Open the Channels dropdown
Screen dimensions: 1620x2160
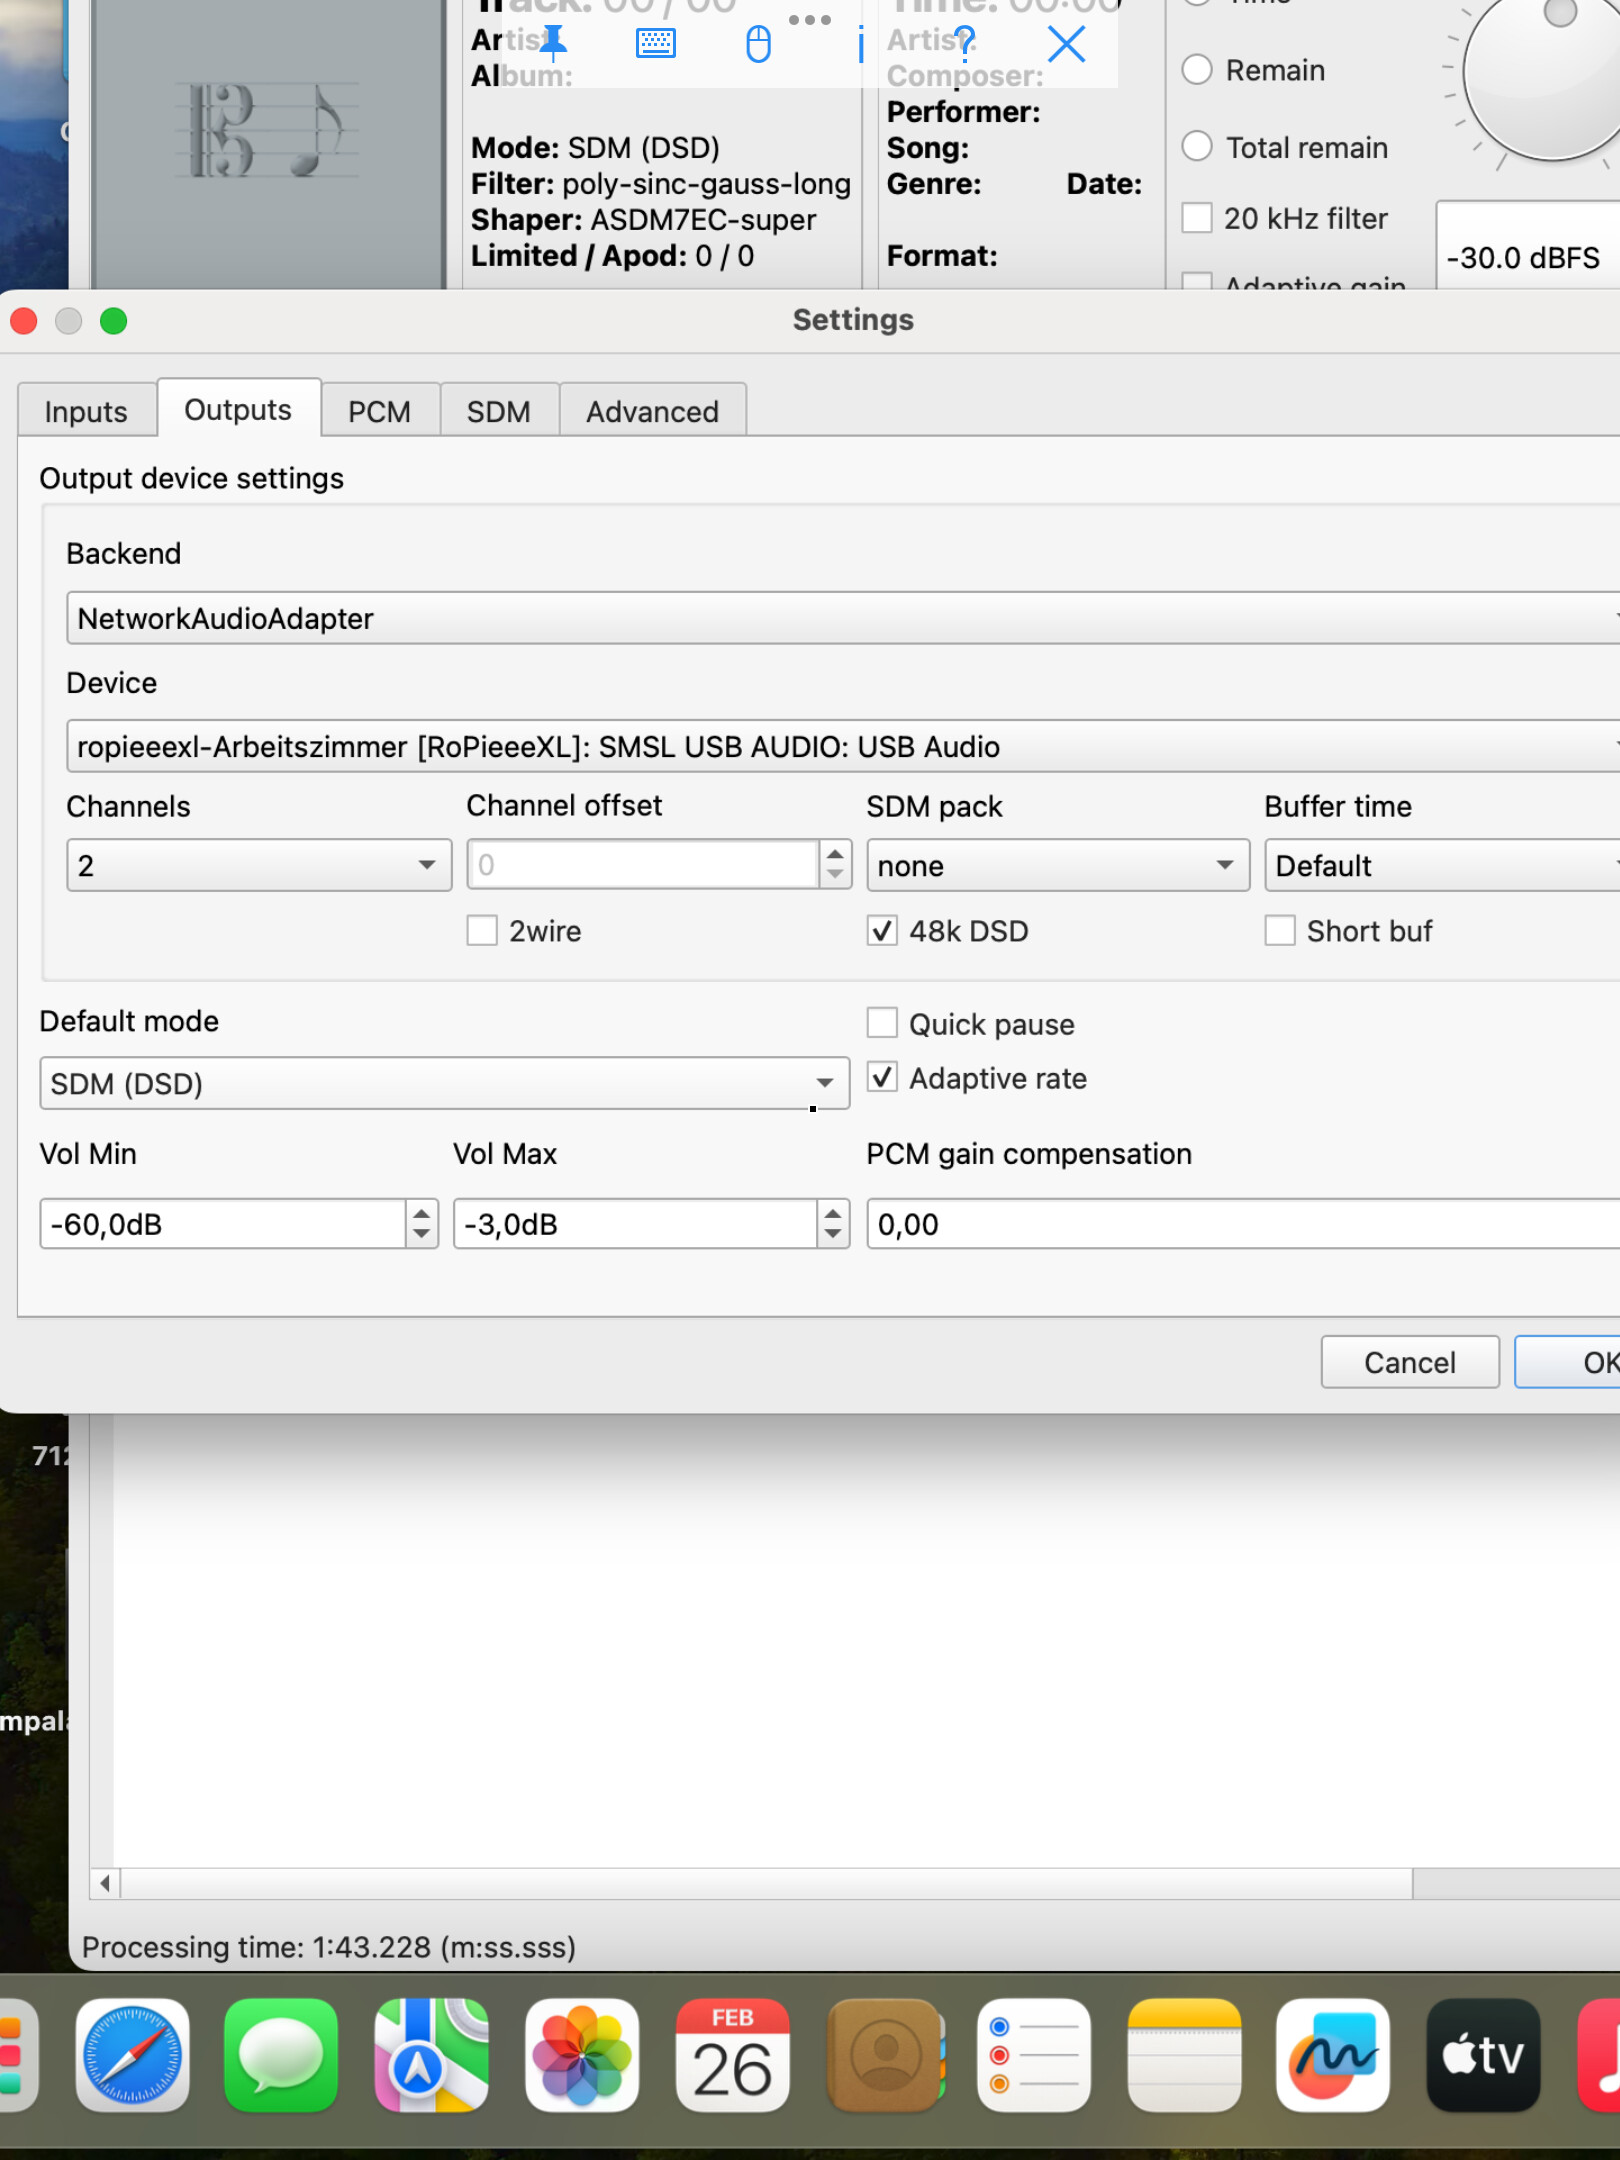click(259, 865)
